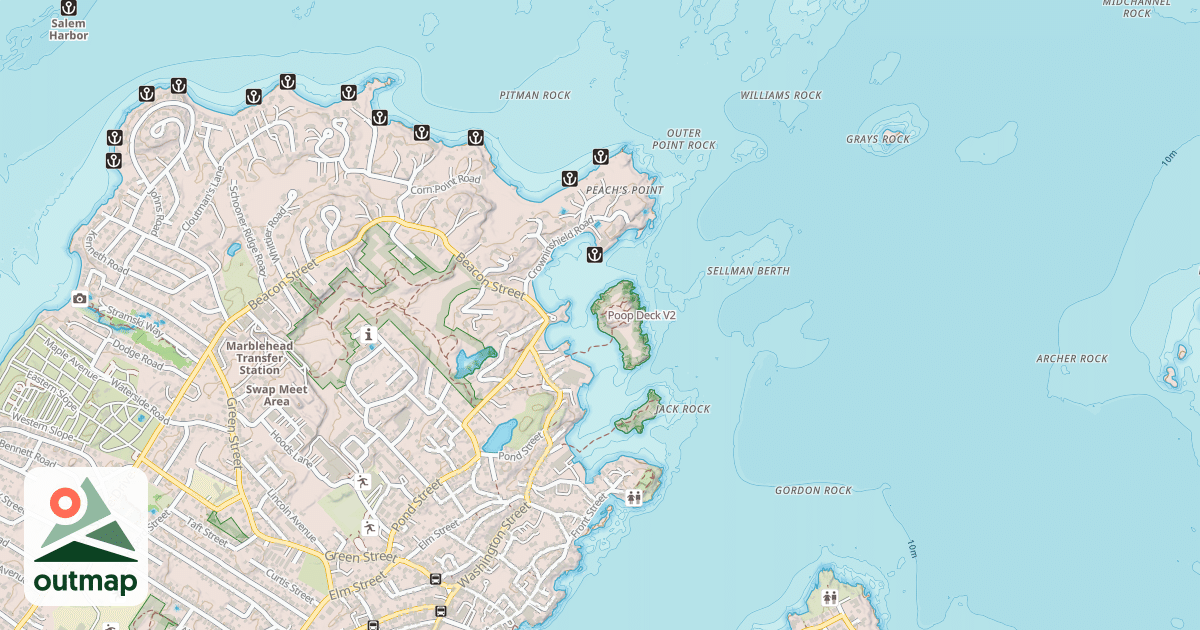Select the restroom icon beside Front Street
This screenshot has width=1200, height=630.
[x=634, y=498]
